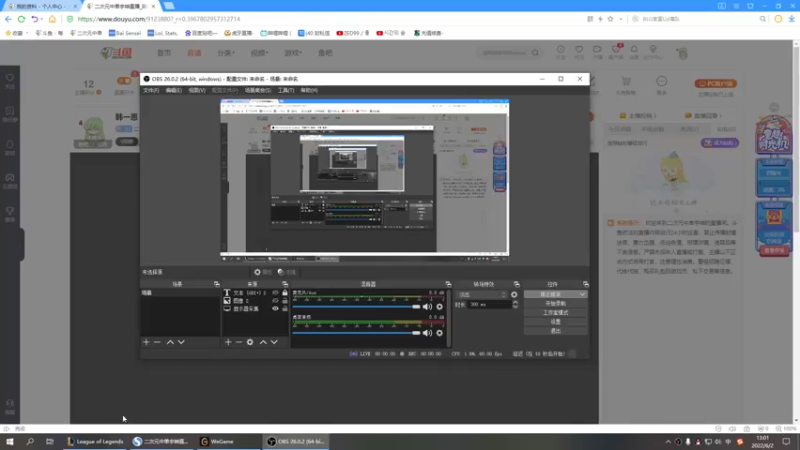Toggle visibility of the Display Capture source
The height and width of the screenshot is (450, 800).
tap(276, 309)
